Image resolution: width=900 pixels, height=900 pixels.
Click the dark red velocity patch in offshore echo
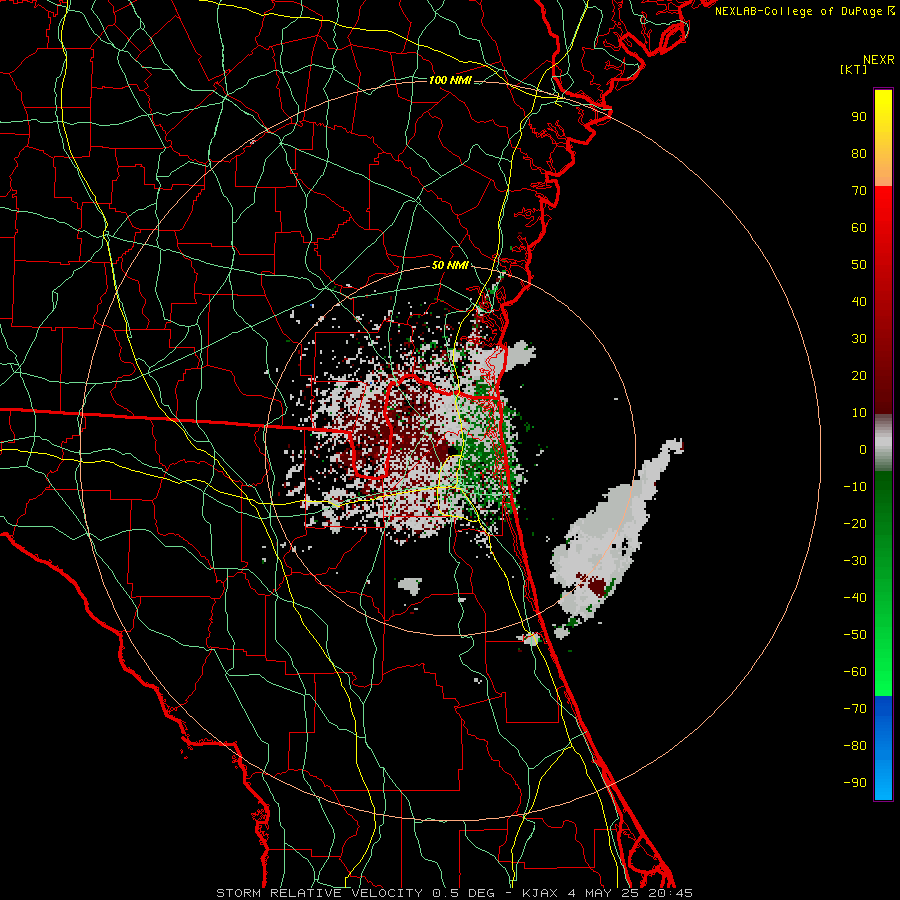[598, 587]
